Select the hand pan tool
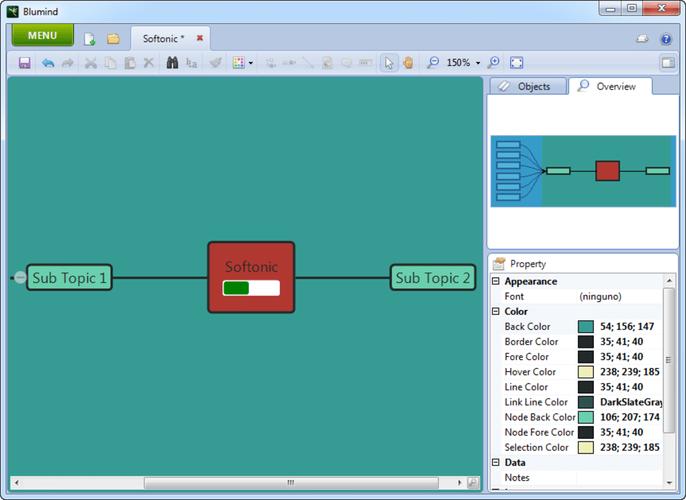The width and height of the screenshot is (686, 500). tap(408, 63)
